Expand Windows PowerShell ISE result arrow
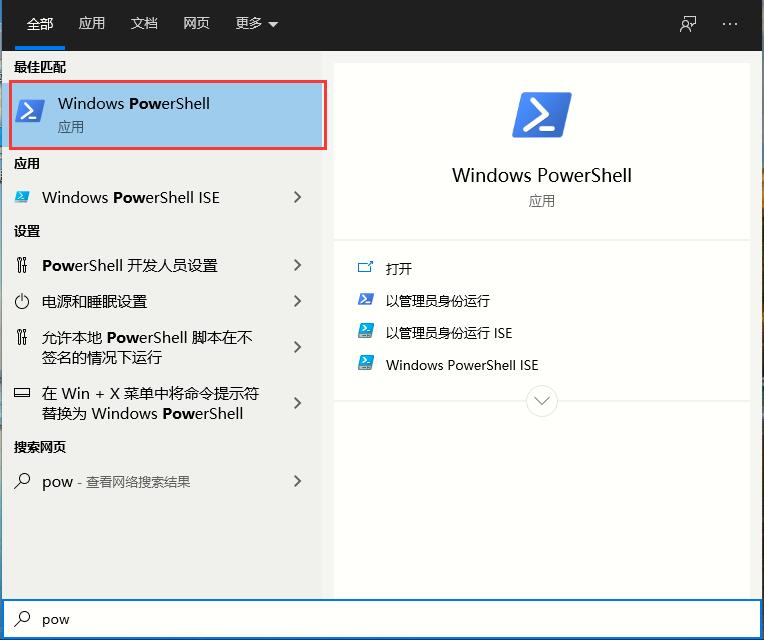 (297, 197)
